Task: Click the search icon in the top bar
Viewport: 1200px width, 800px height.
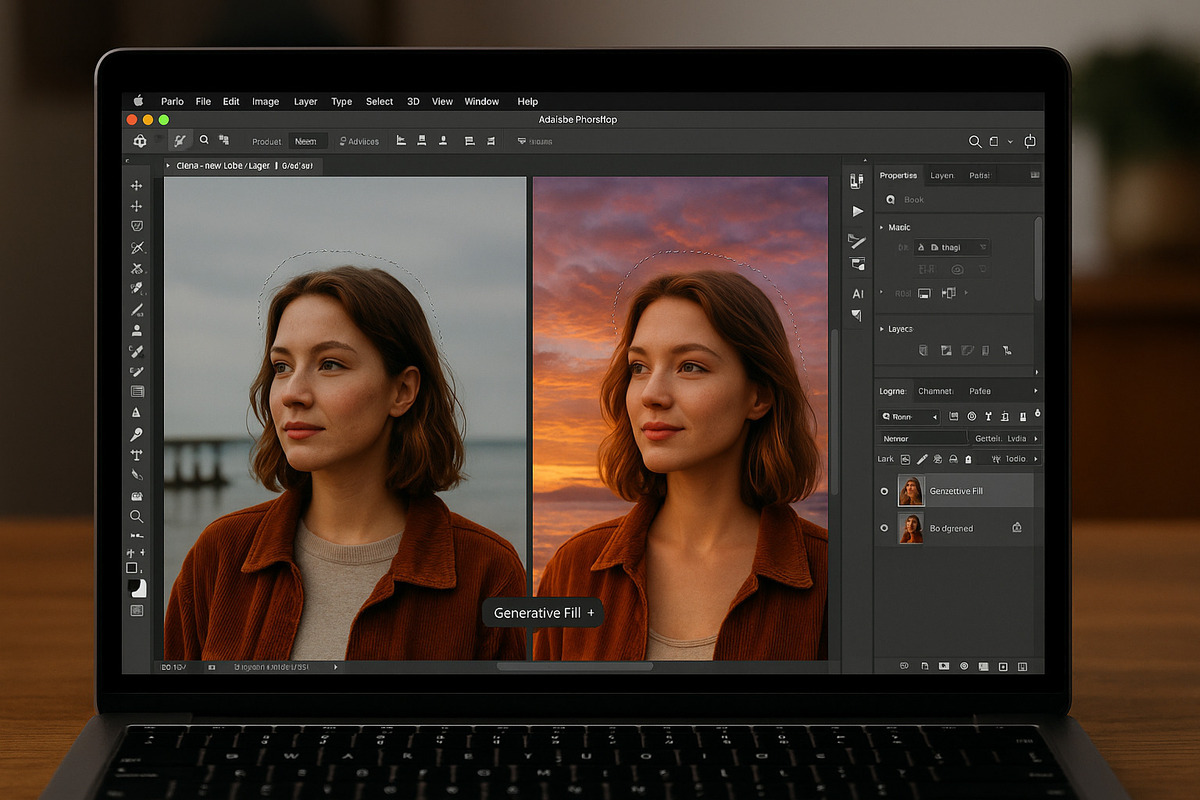Action: click(x=974, y=141)
